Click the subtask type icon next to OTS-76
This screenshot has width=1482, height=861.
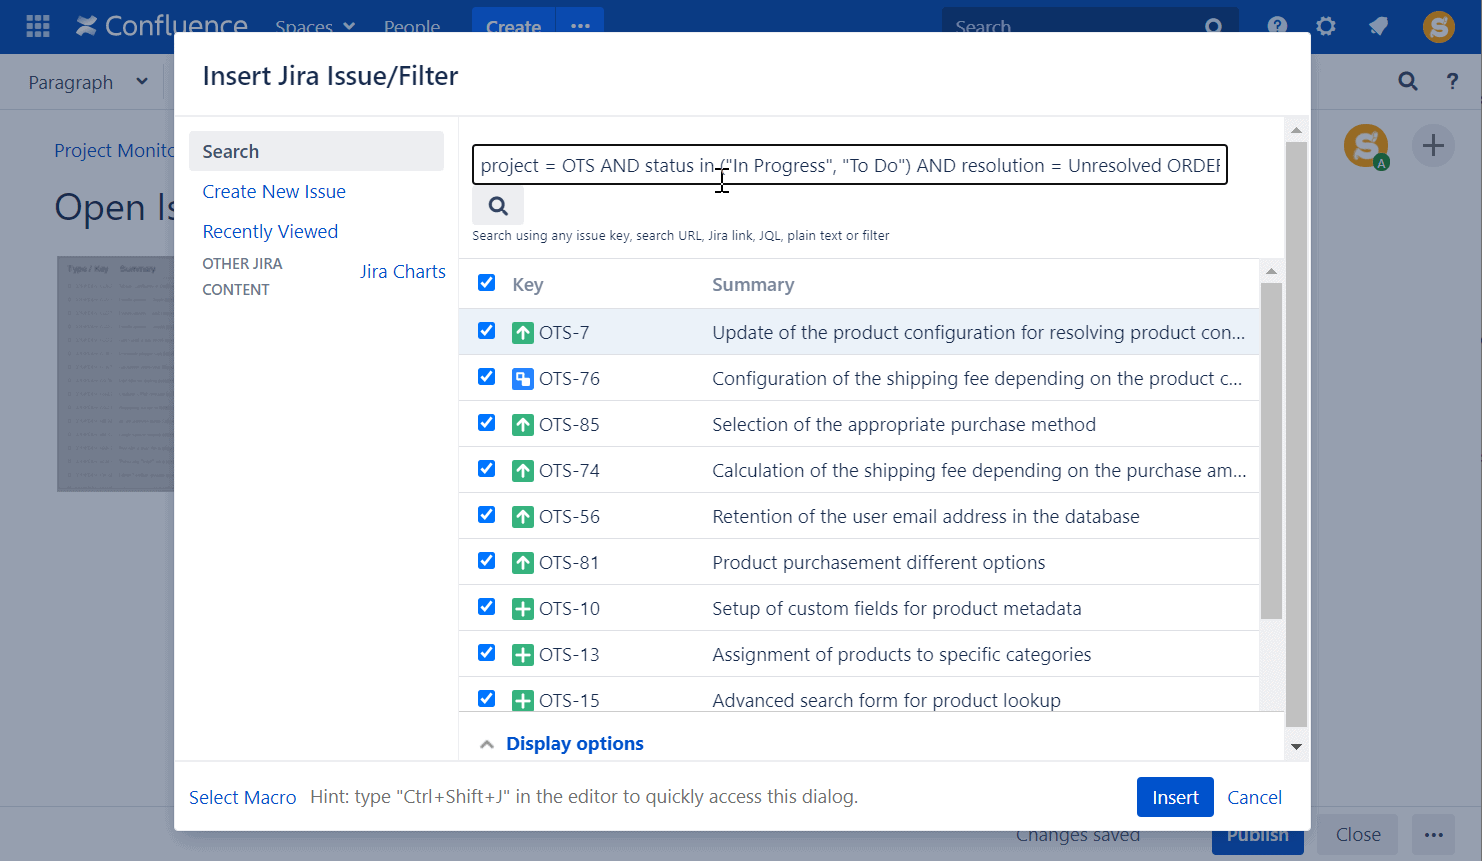(x=521, y=377)
